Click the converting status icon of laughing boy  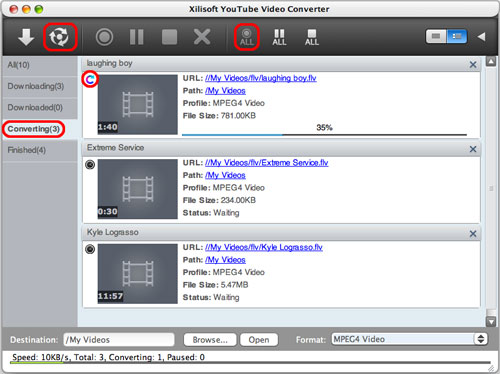pyautogui.click(x=90, y=79)
